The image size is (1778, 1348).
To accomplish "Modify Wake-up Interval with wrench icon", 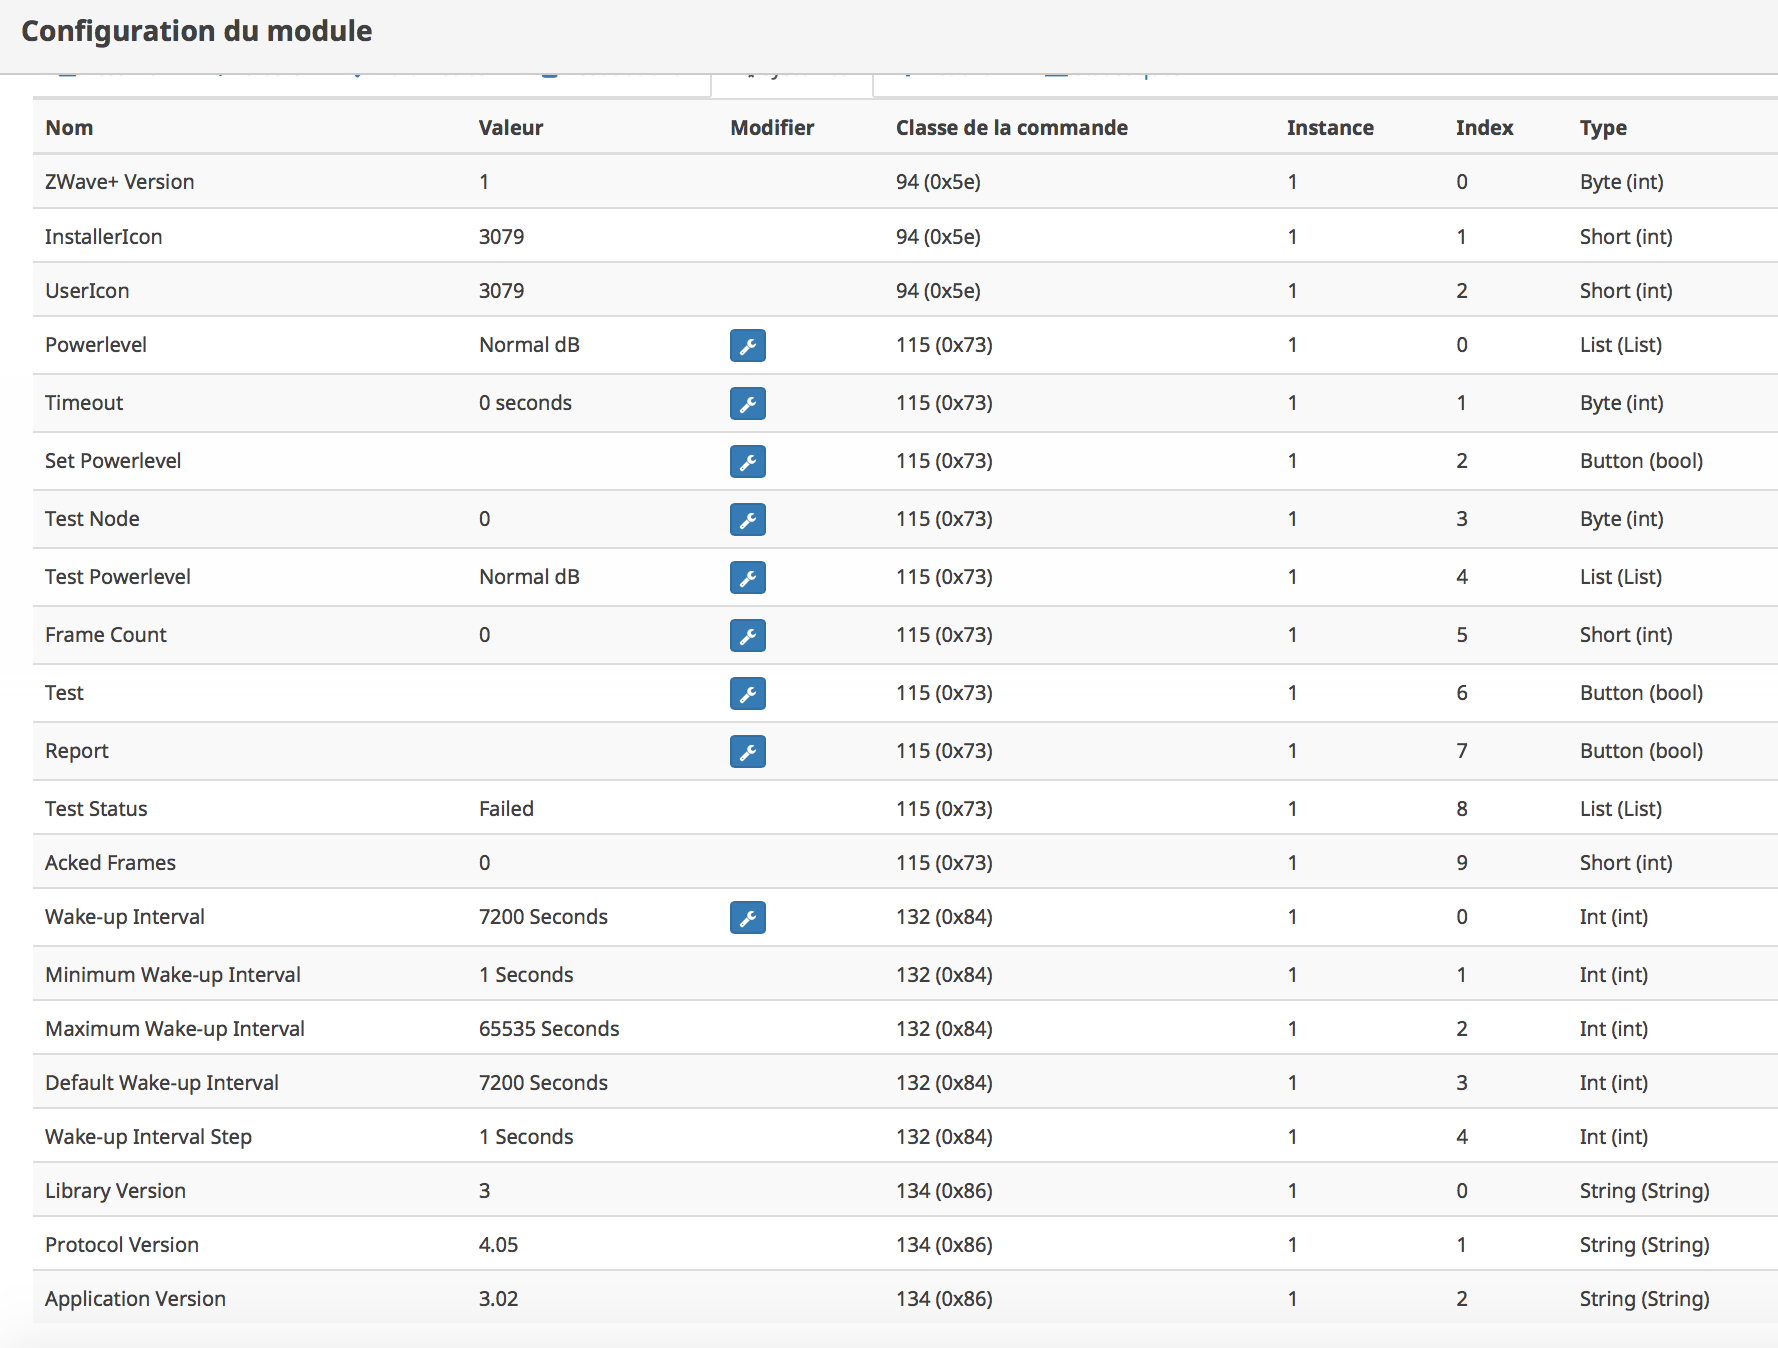I will tap(747, 918).
